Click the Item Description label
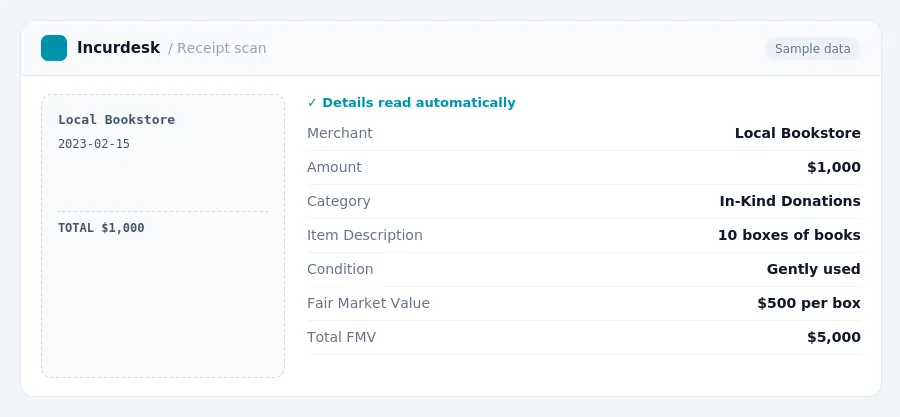The height and width of the screenshot is (417, 900). 364,235
